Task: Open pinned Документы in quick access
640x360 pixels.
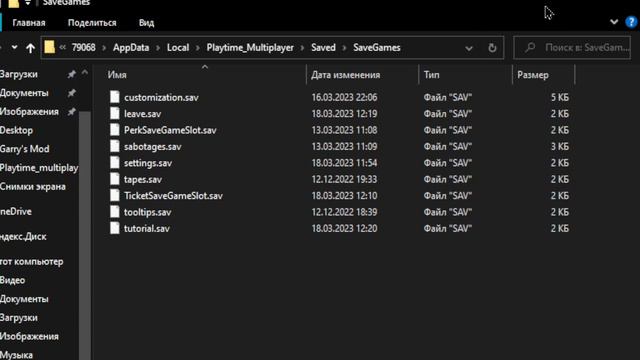Action: coord(24,93)
